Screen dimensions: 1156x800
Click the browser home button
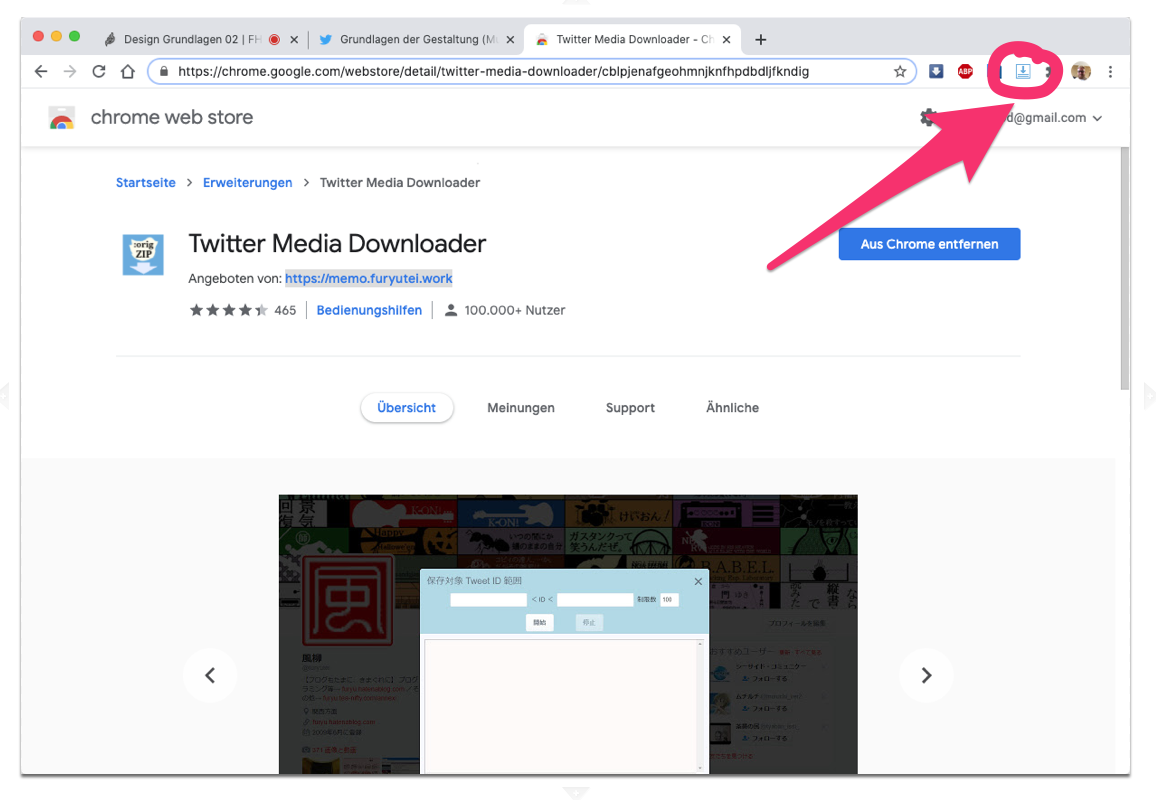[x=127, y=71]
